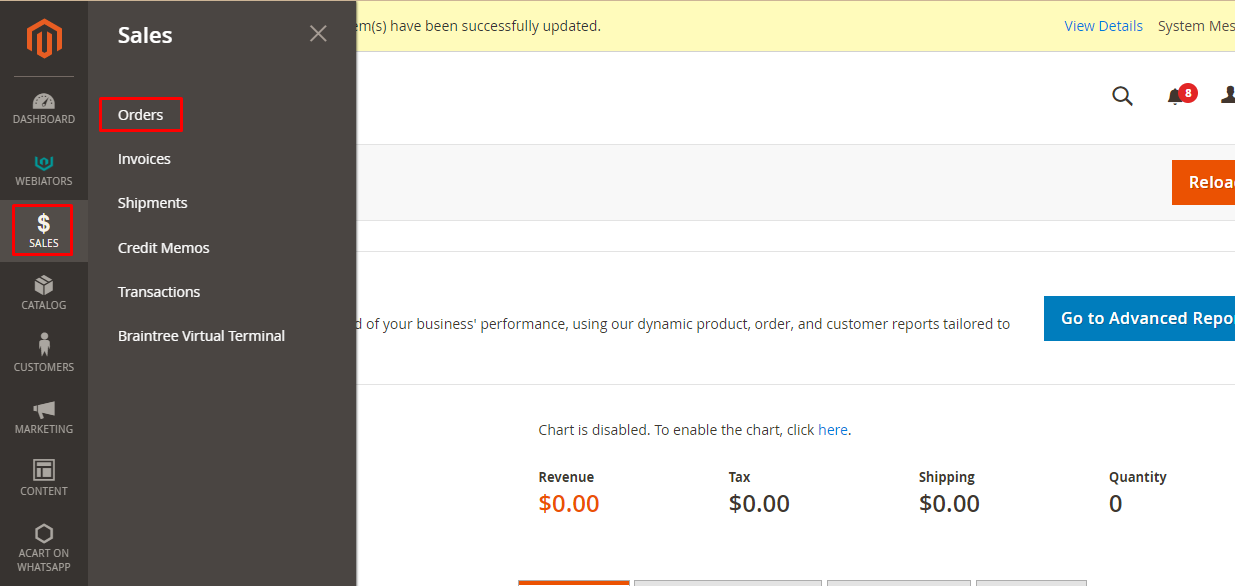Open Credit Memos menu item
The width and height of the screenshot is (1235, 586).
[x=163, y=248]
